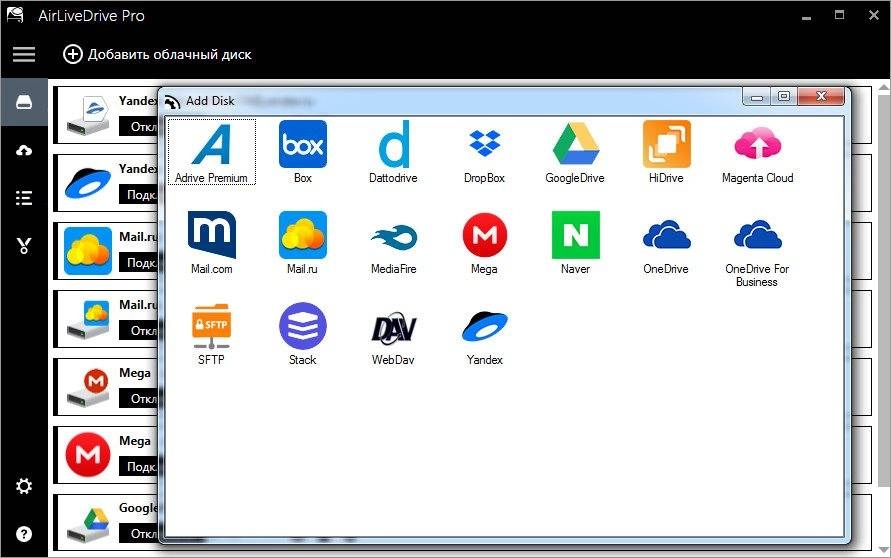Viewport: 891px width, 558px height.
Task: Open the list view sidebar icon
Action: [24, 198]
